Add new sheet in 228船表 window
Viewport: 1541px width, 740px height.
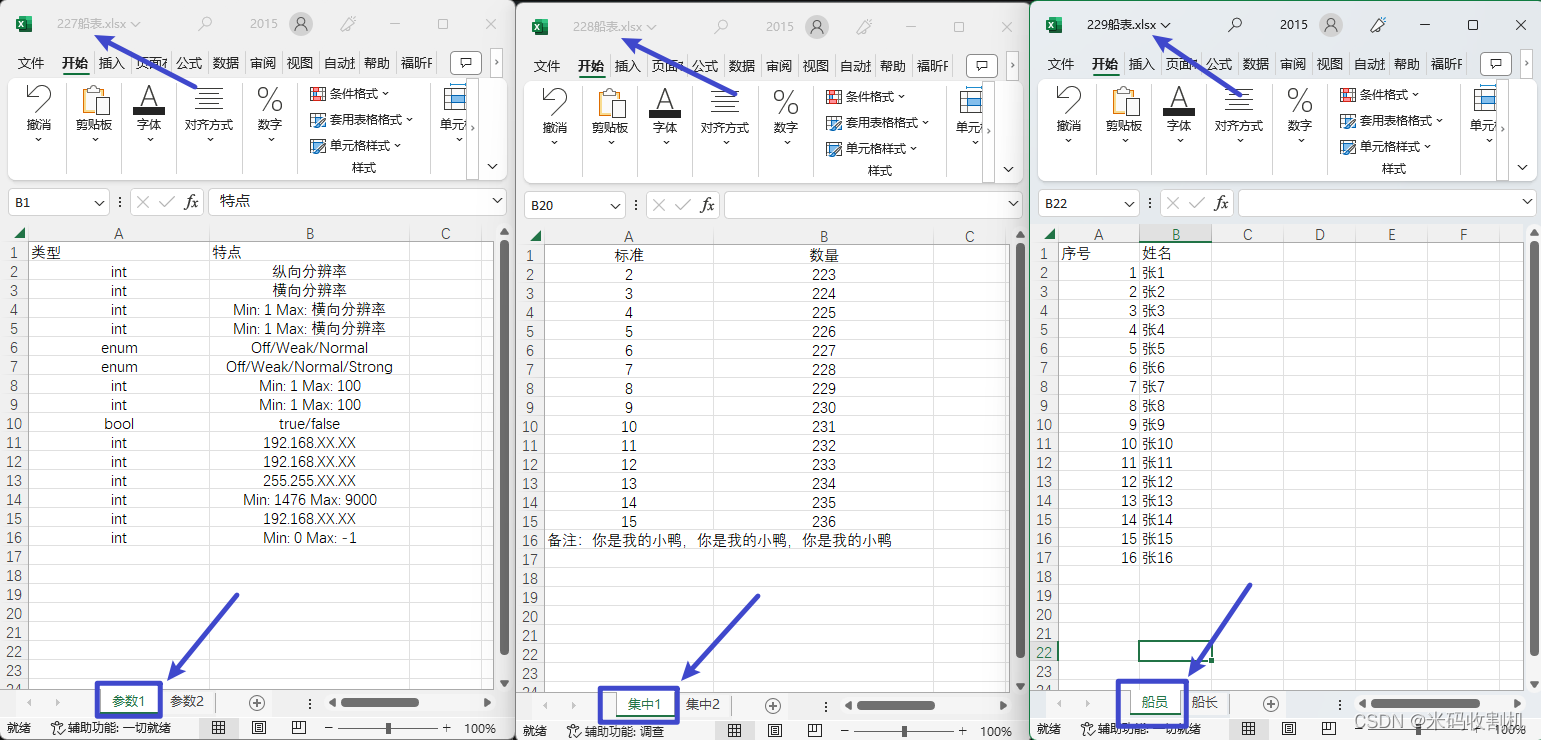pyautogui.click(x=772, y=706)
